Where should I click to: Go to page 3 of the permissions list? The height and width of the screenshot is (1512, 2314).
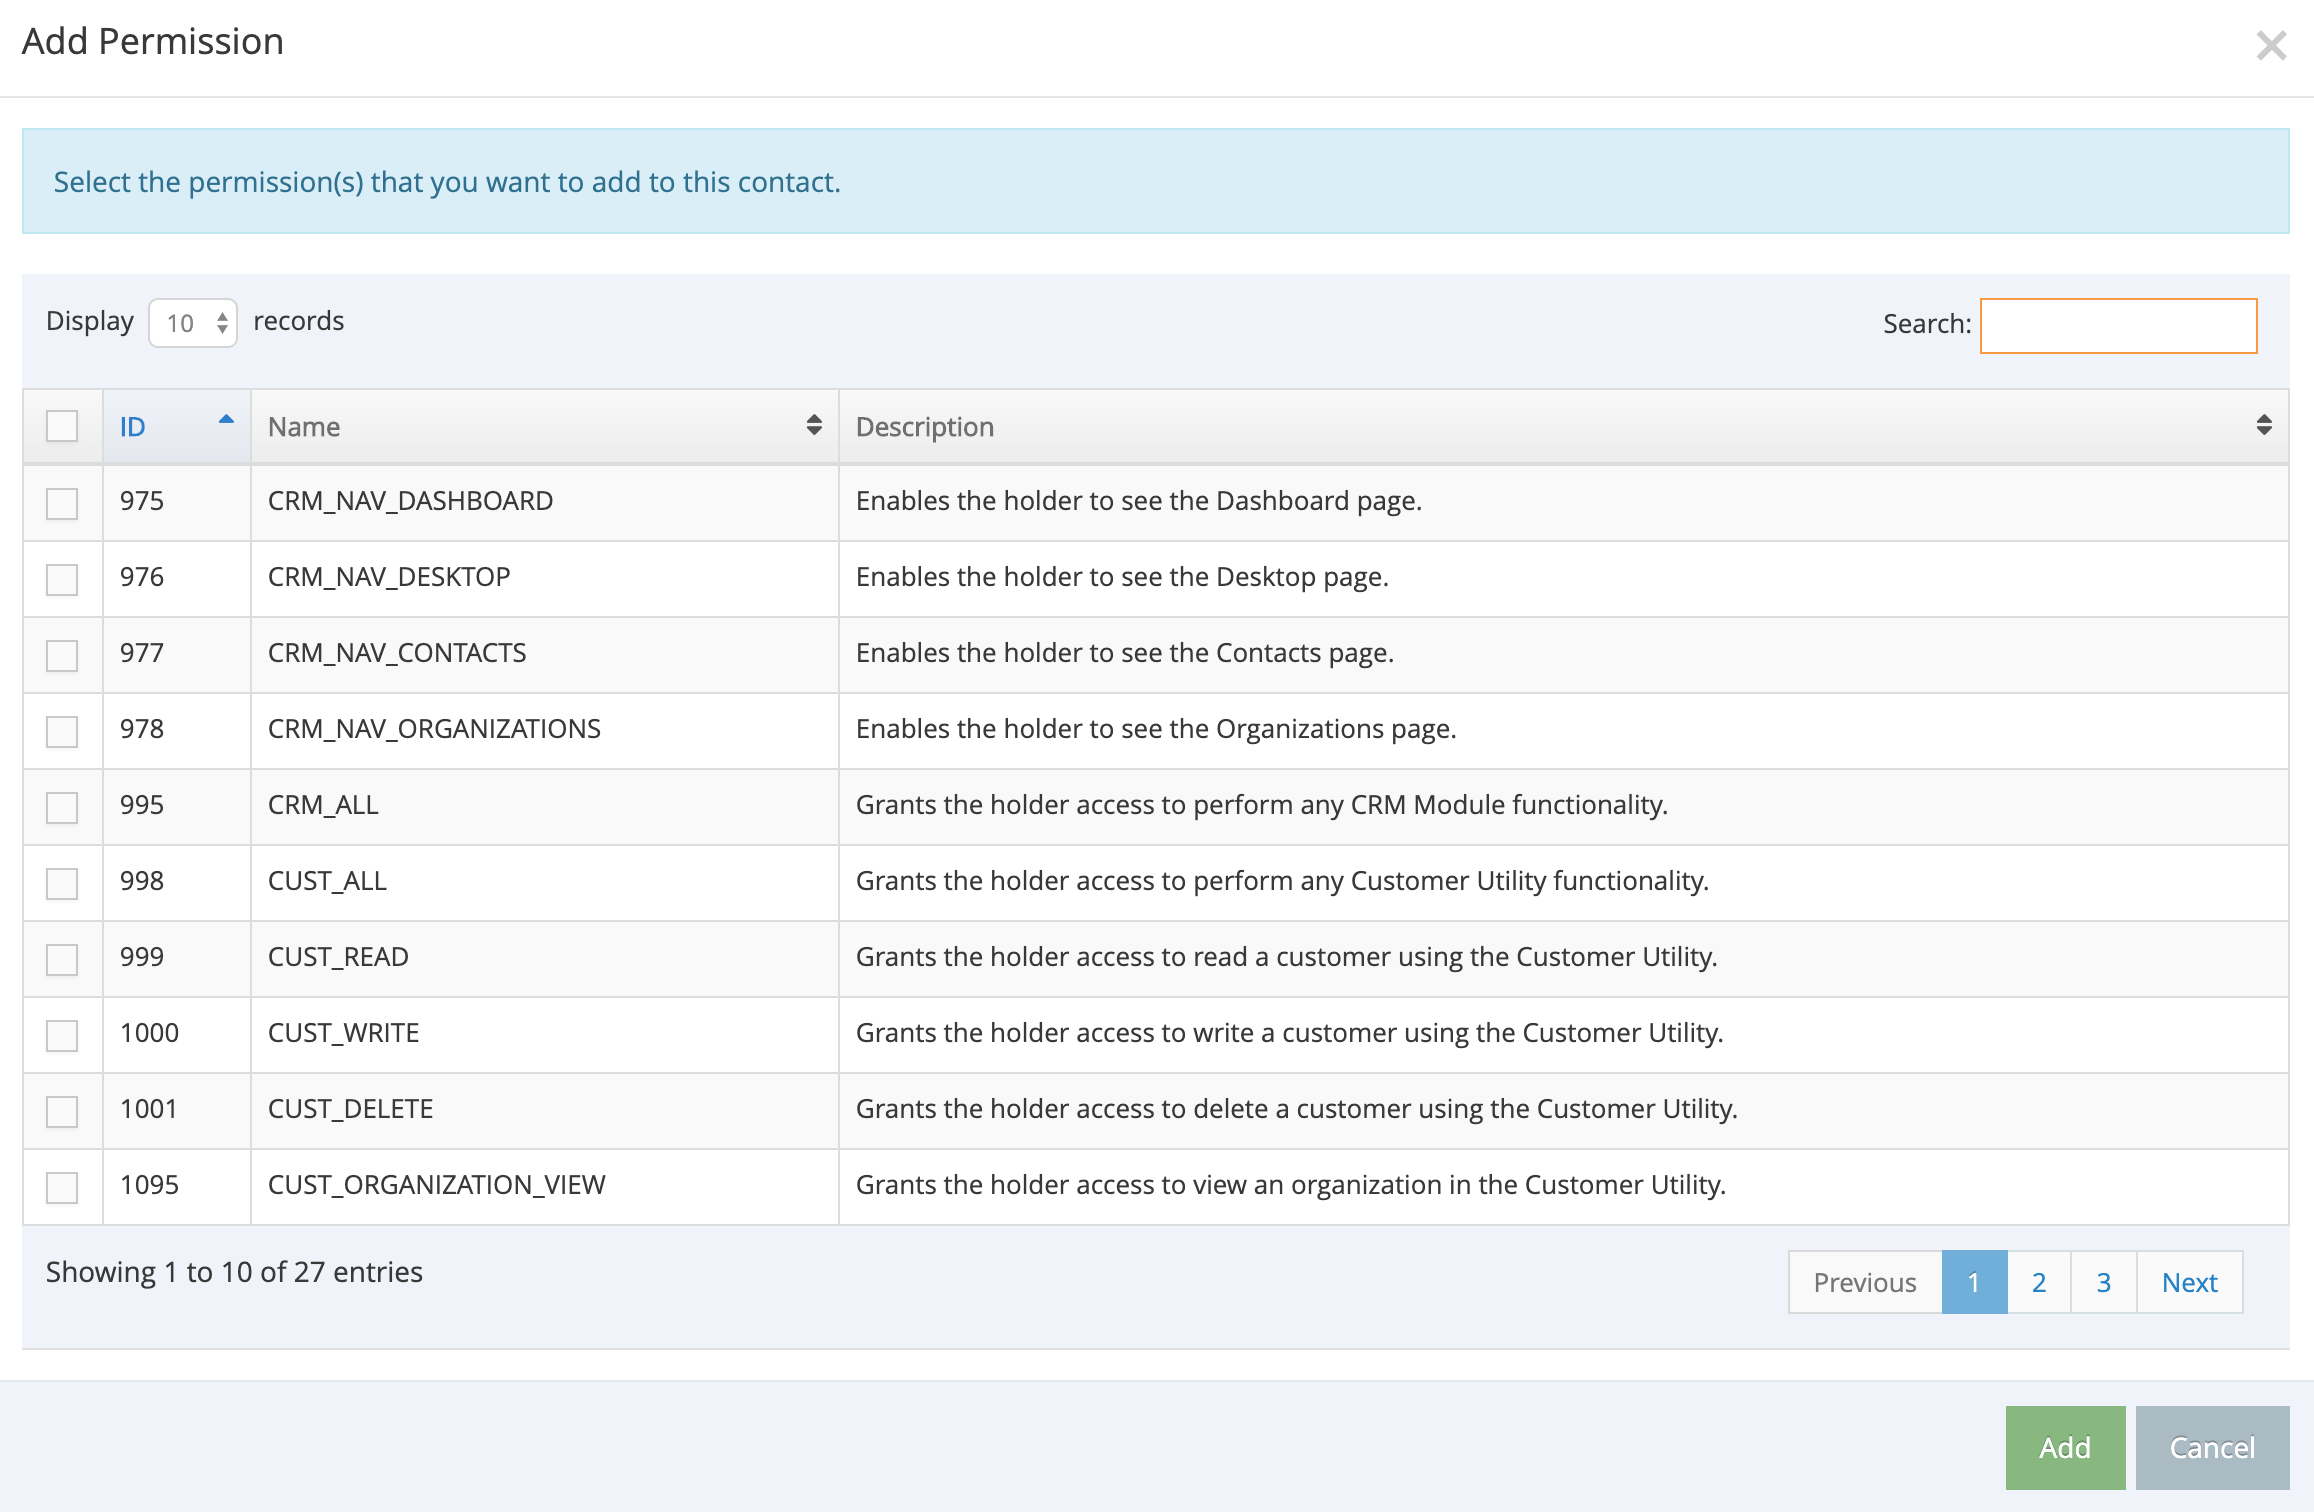[x=2103, y=1282]
